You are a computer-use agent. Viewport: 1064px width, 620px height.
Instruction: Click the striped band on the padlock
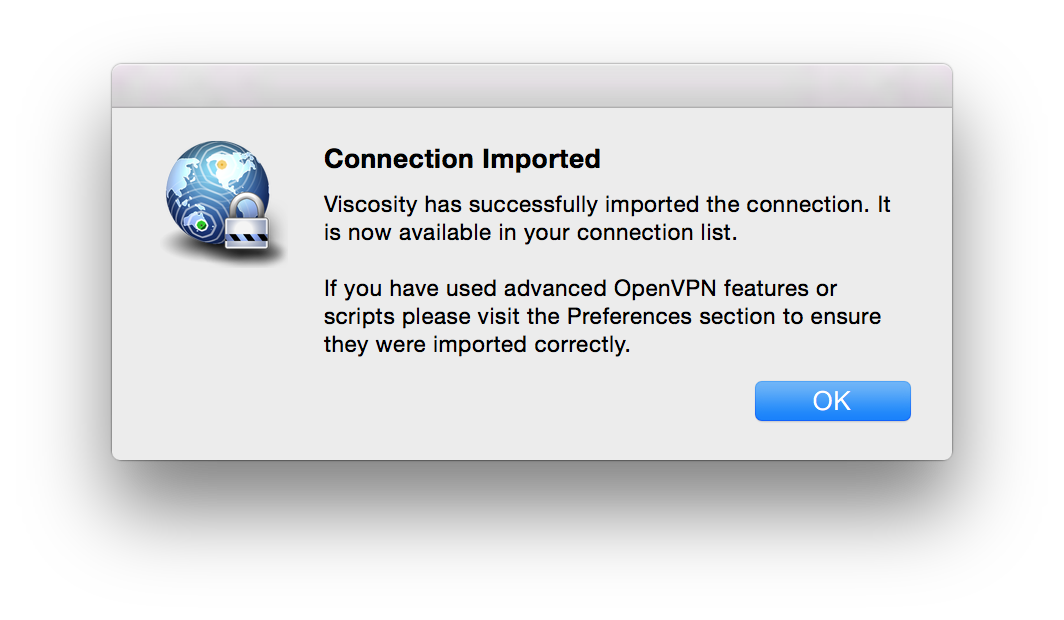[246, 237]
